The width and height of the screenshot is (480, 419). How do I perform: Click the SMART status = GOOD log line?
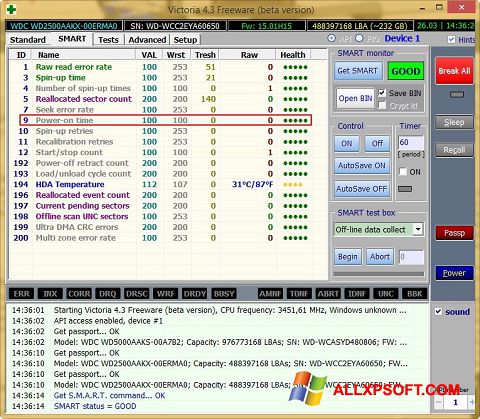coord(95,406)
